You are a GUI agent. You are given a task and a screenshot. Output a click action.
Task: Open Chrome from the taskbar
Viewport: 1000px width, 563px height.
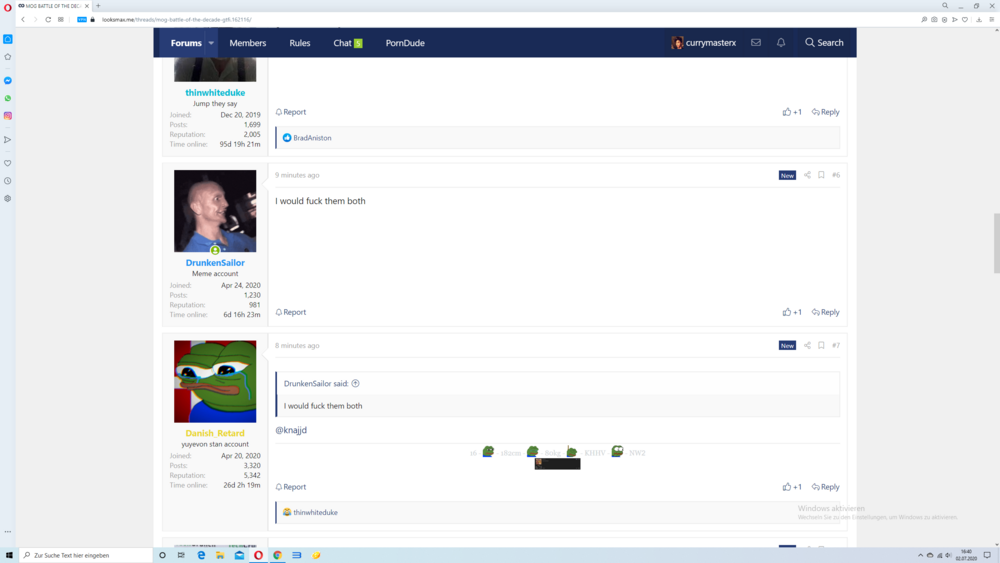pyautogui.click(x=277, y=555)
